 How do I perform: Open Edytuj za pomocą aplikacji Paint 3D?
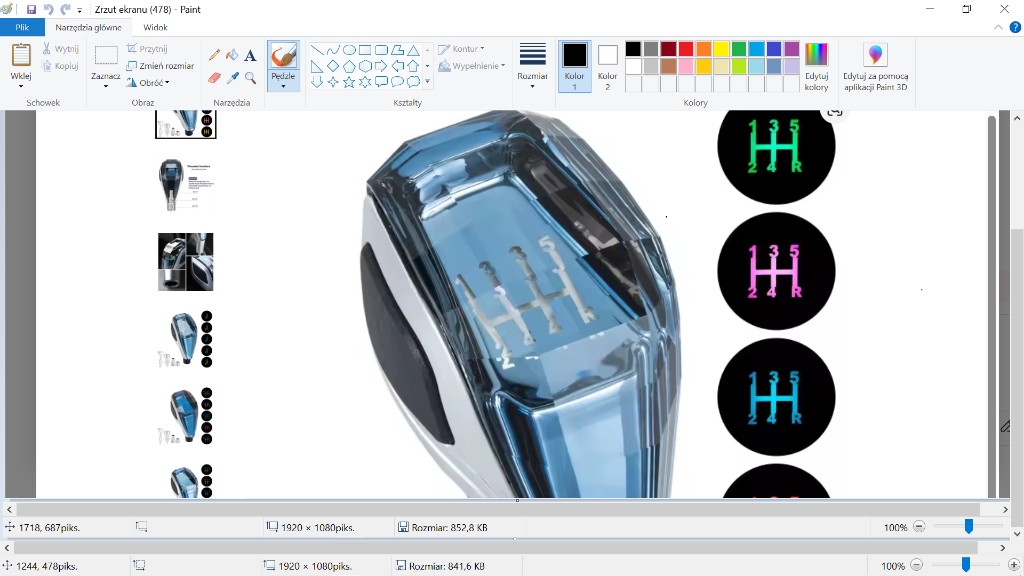pos(875,66)
